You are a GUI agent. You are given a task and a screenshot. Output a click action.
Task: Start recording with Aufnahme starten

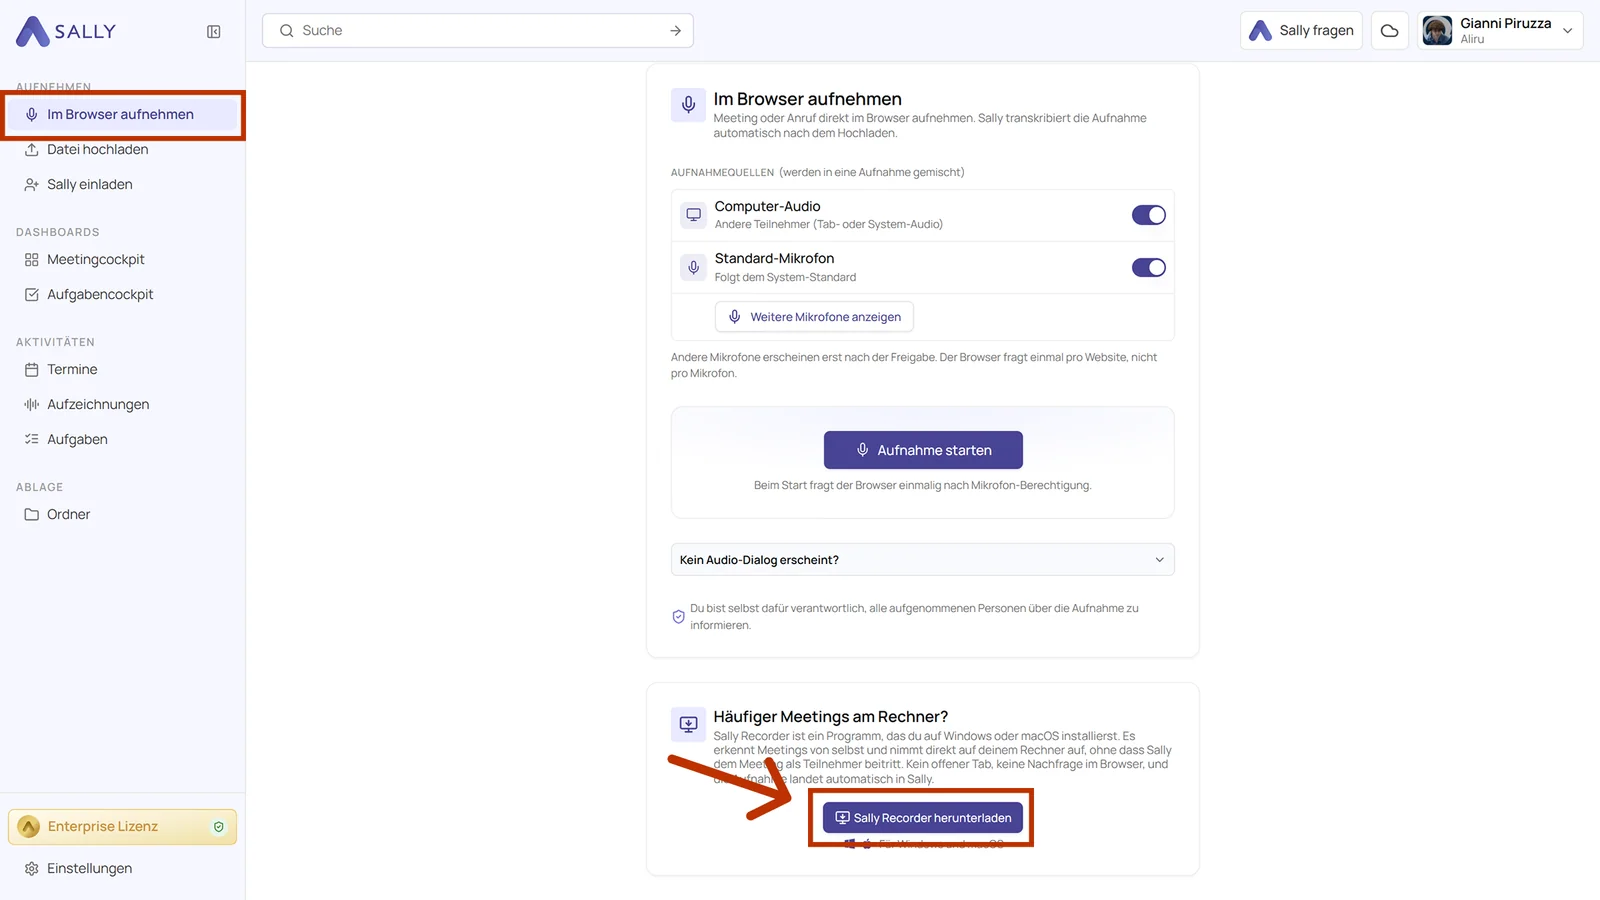tap(923, 450)
